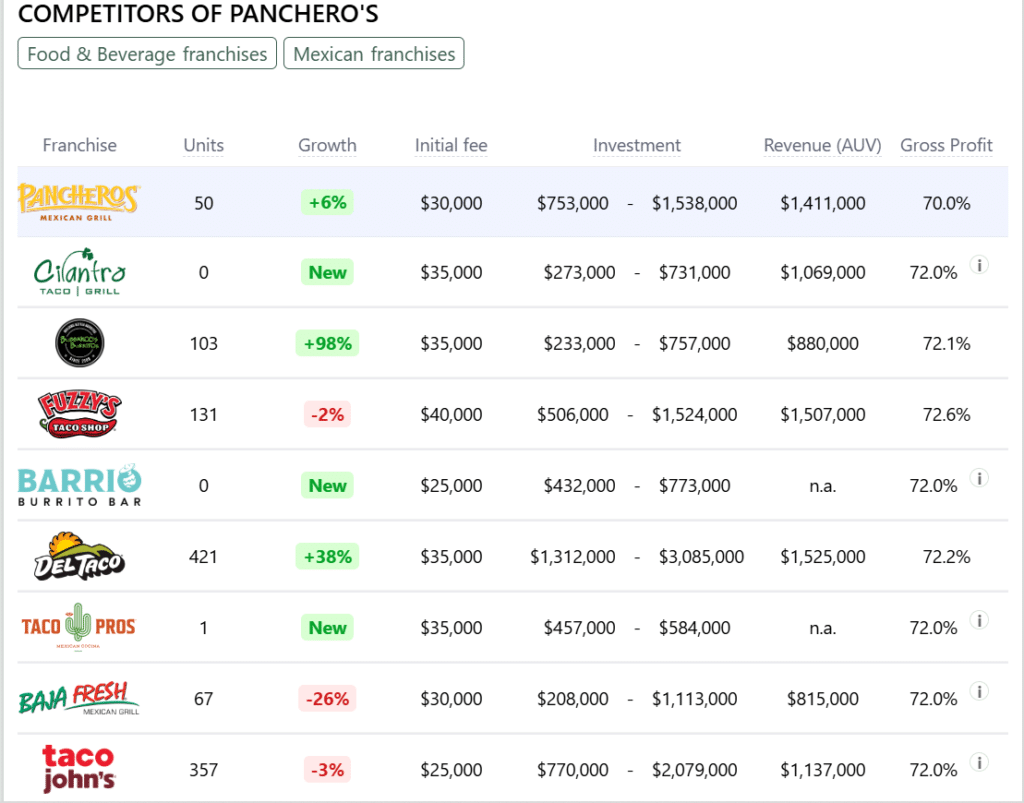1024x803 pixels.
Task: Select the -26% growth badge
Action: pos(327,699)
